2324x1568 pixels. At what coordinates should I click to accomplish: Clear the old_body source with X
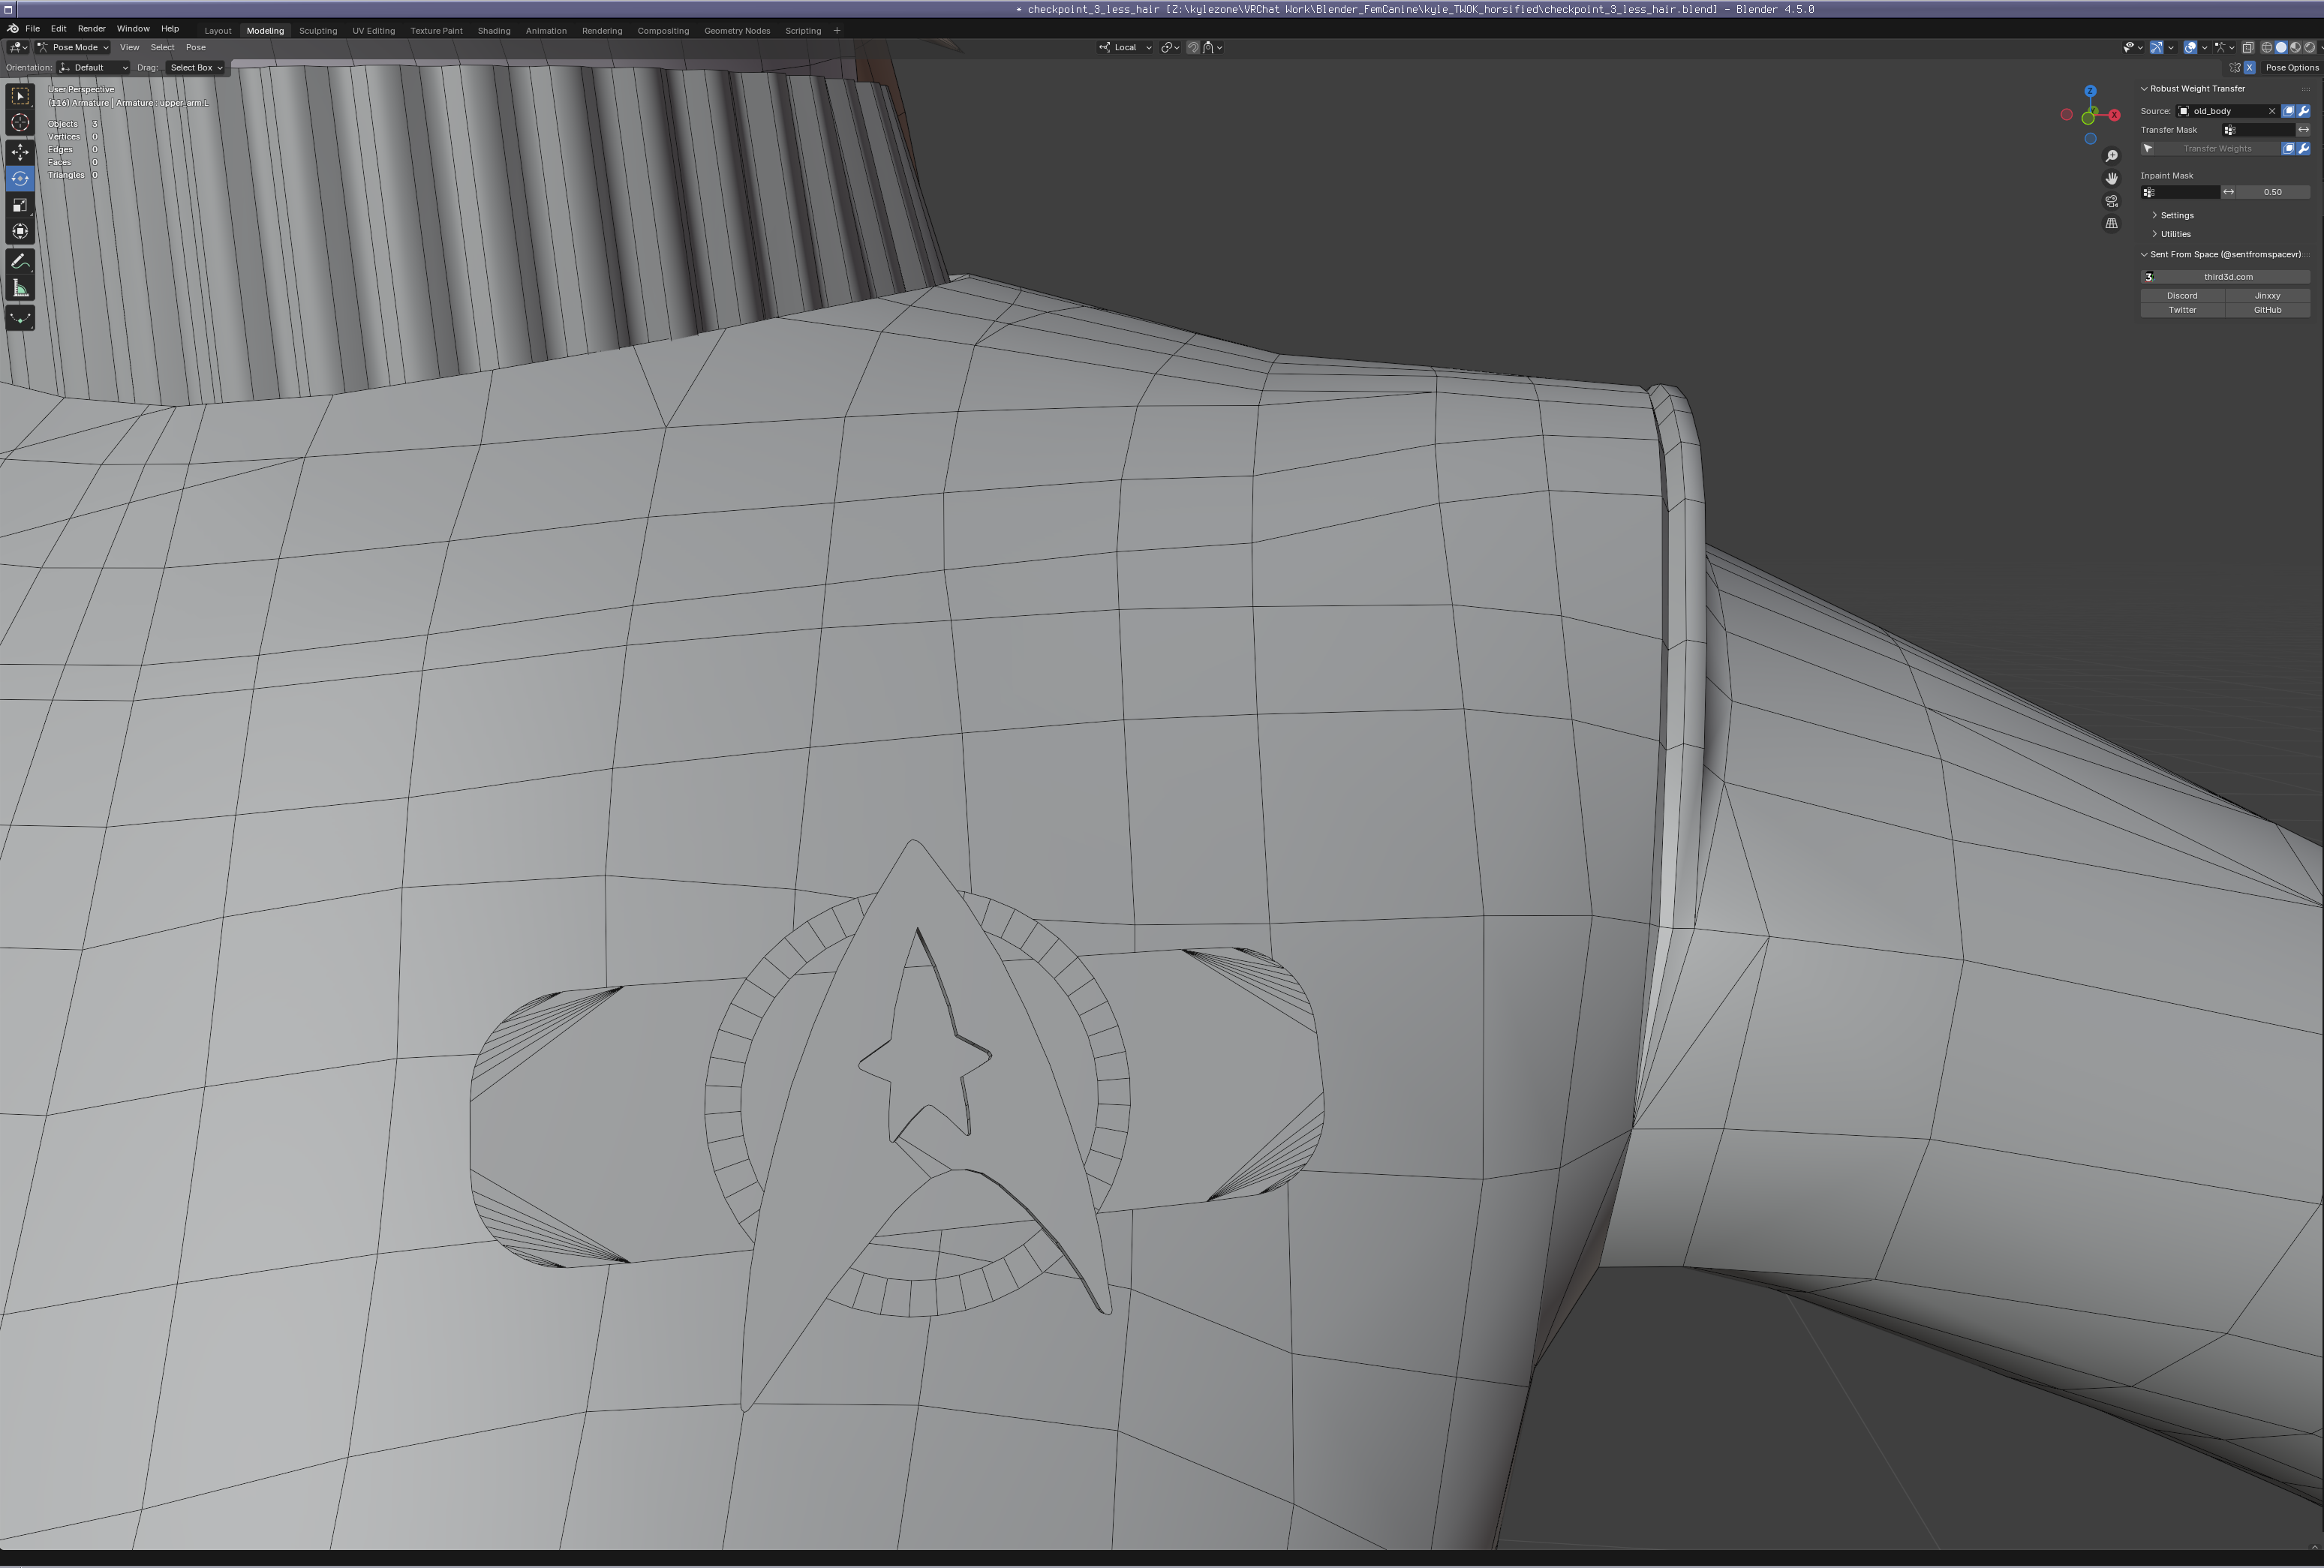click(x=2272, y=111)
